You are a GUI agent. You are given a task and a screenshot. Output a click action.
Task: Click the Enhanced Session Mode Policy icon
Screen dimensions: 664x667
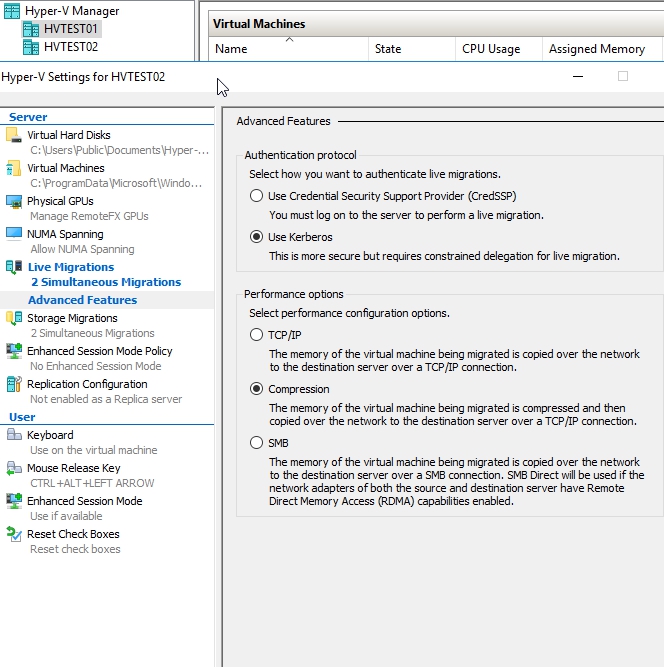[13, 351]
